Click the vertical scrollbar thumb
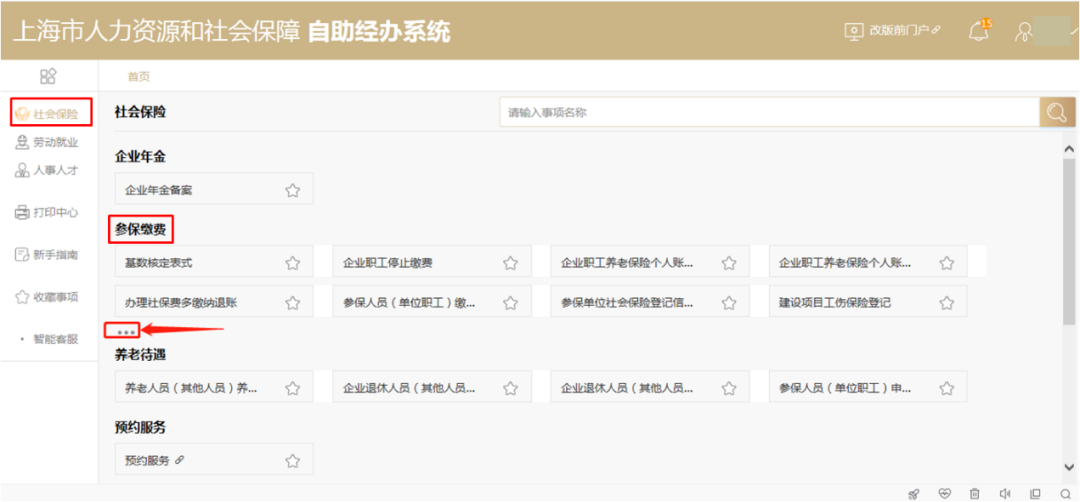The image size is (1080, 502). [1069, 241]
